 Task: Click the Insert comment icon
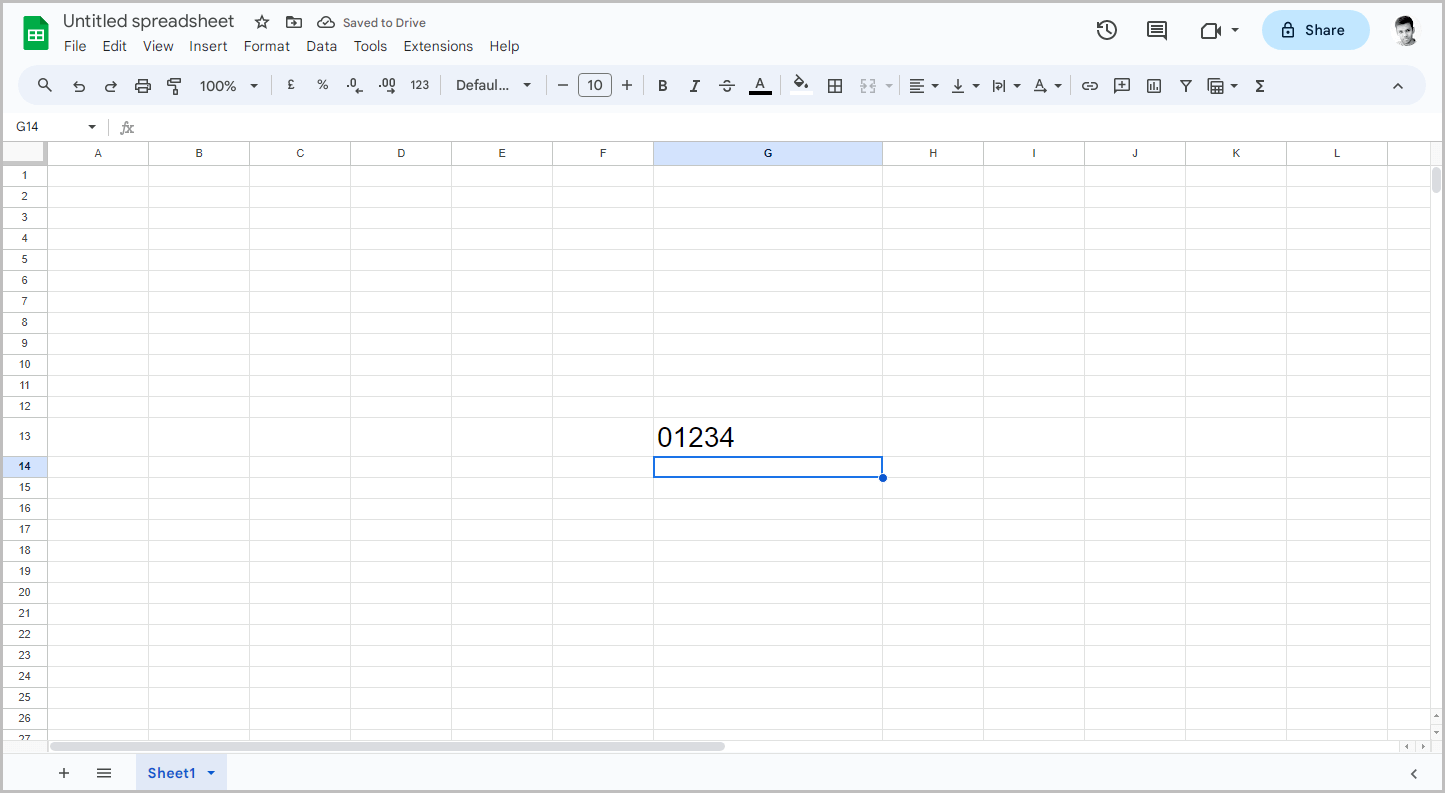point(1121,85)
